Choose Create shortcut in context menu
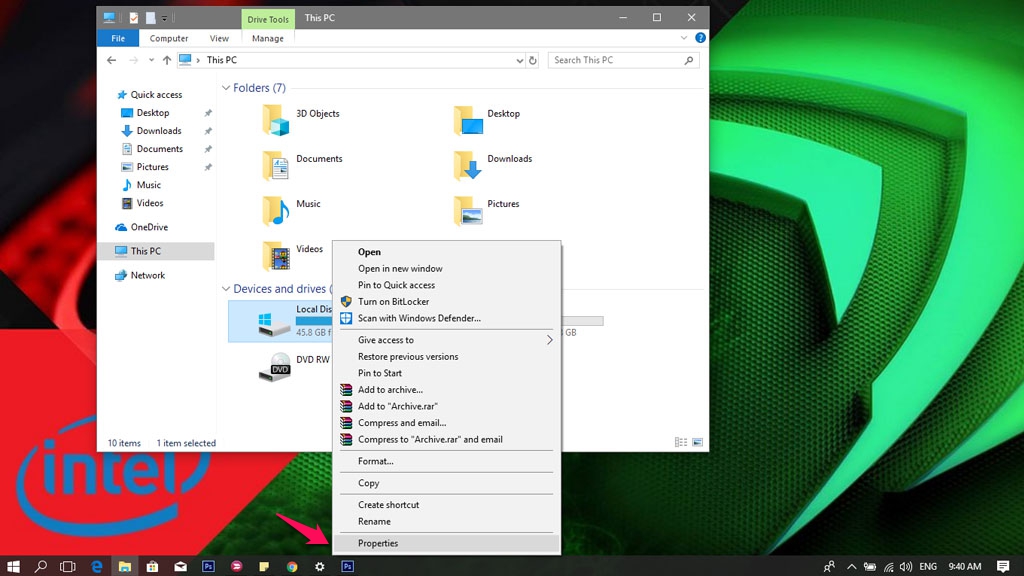This screenshot has width=1024, height=576. 447,504
